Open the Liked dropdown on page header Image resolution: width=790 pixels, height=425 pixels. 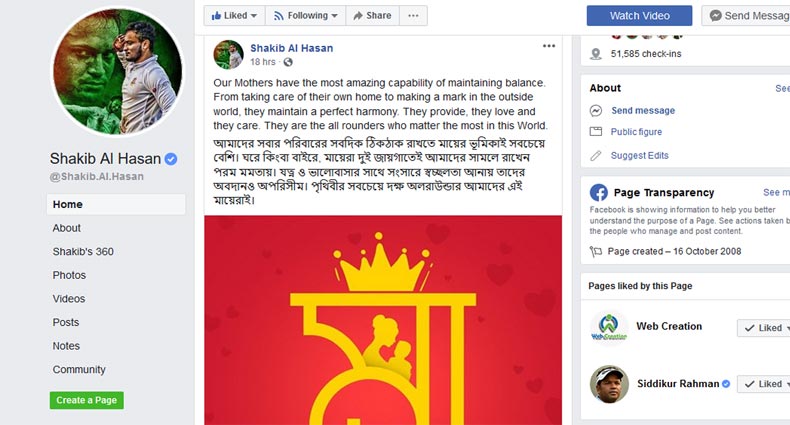click(235, 16)
